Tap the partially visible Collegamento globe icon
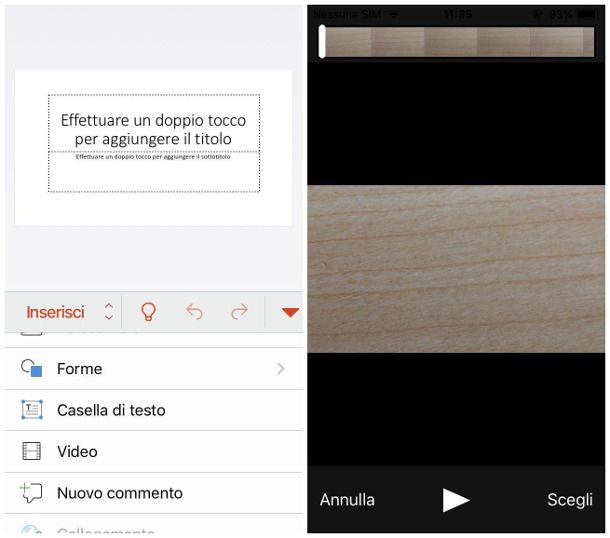This screenshot has height=538, width=610. tap(32, 531)
